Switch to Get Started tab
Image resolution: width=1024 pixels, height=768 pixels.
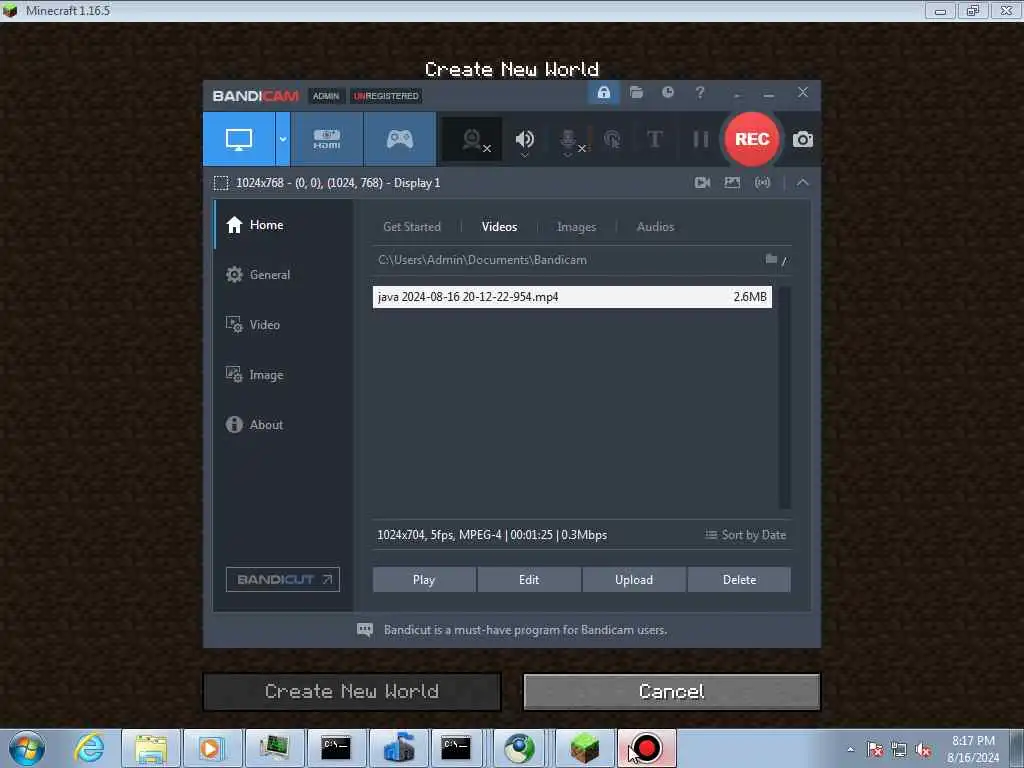pos(411,227)
